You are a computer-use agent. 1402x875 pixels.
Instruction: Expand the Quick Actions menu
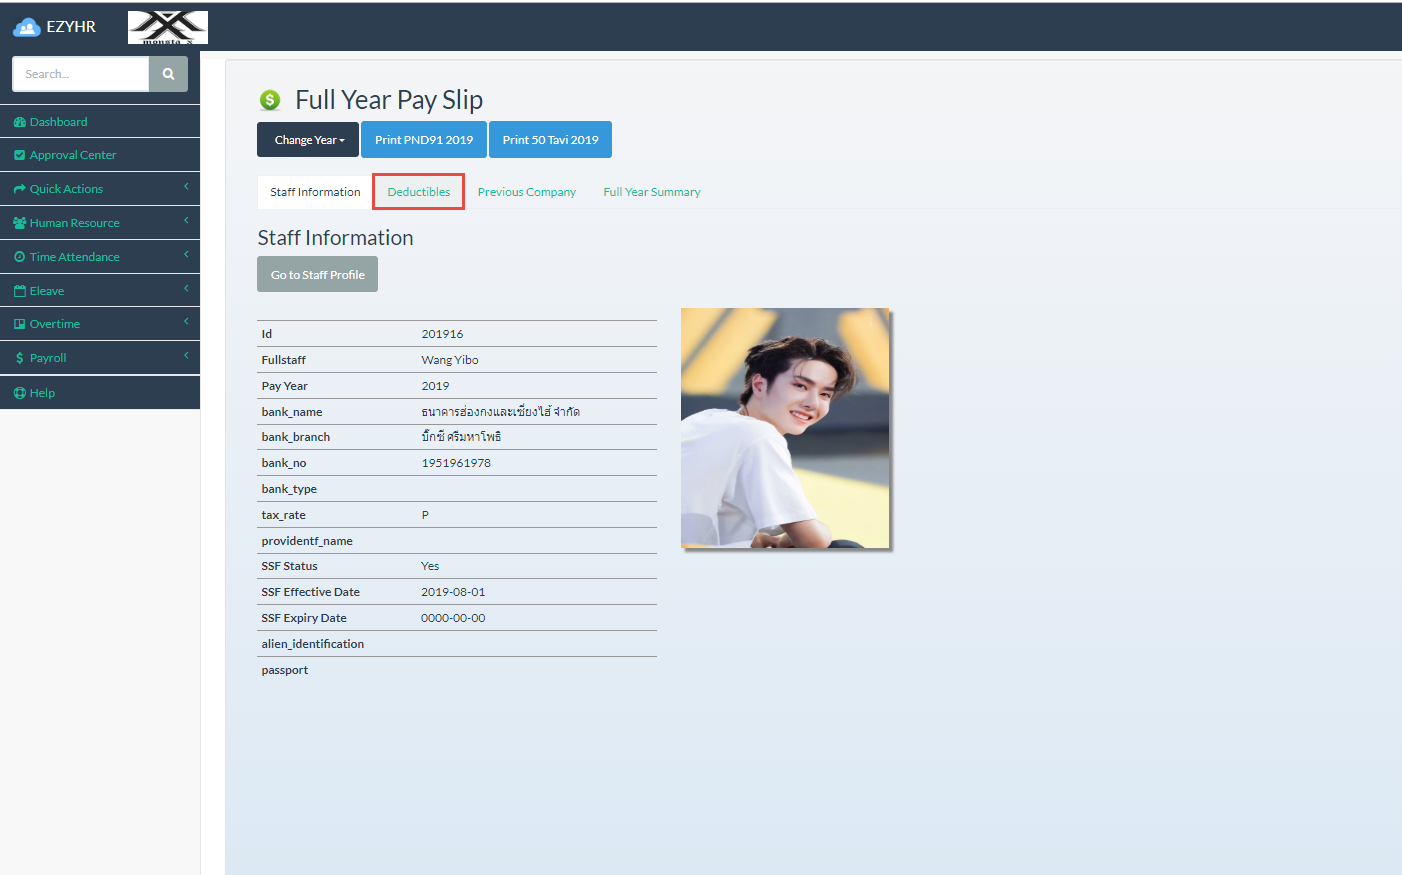(x=66, y=189)
